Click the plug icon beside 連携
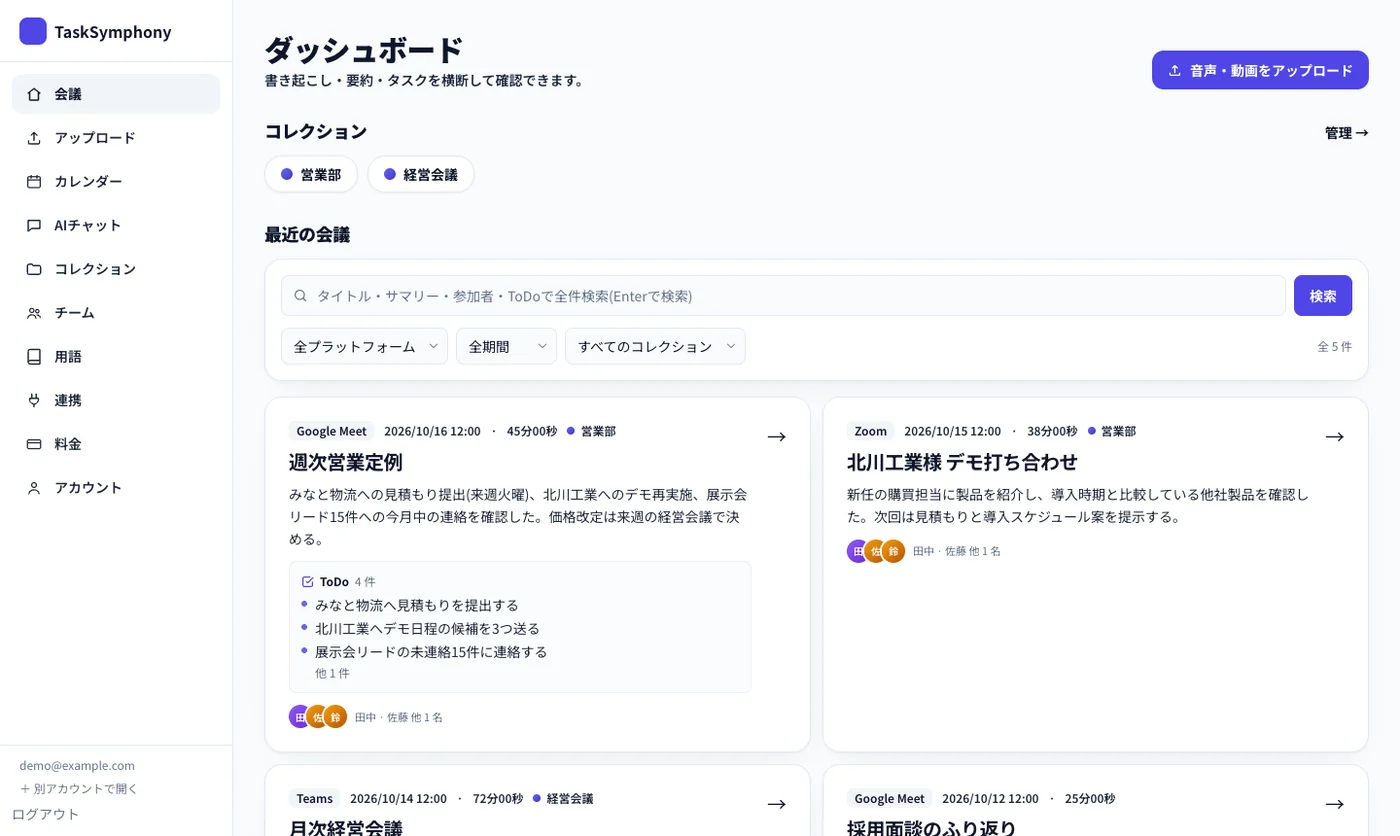1400x836 pixels. pyautogui.click(x=34, y=400)
